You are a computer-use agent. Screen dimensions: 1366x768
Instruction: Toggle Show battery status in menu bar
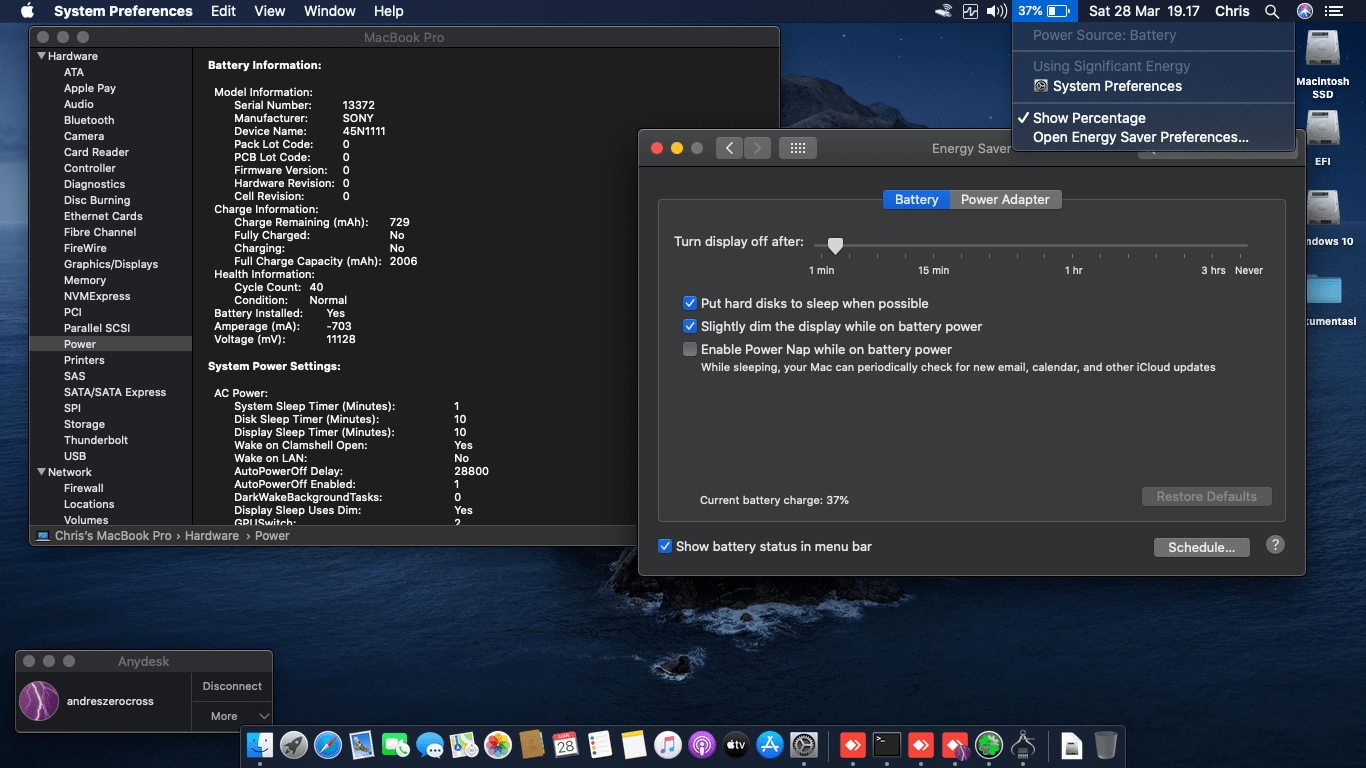pos(665,546)
